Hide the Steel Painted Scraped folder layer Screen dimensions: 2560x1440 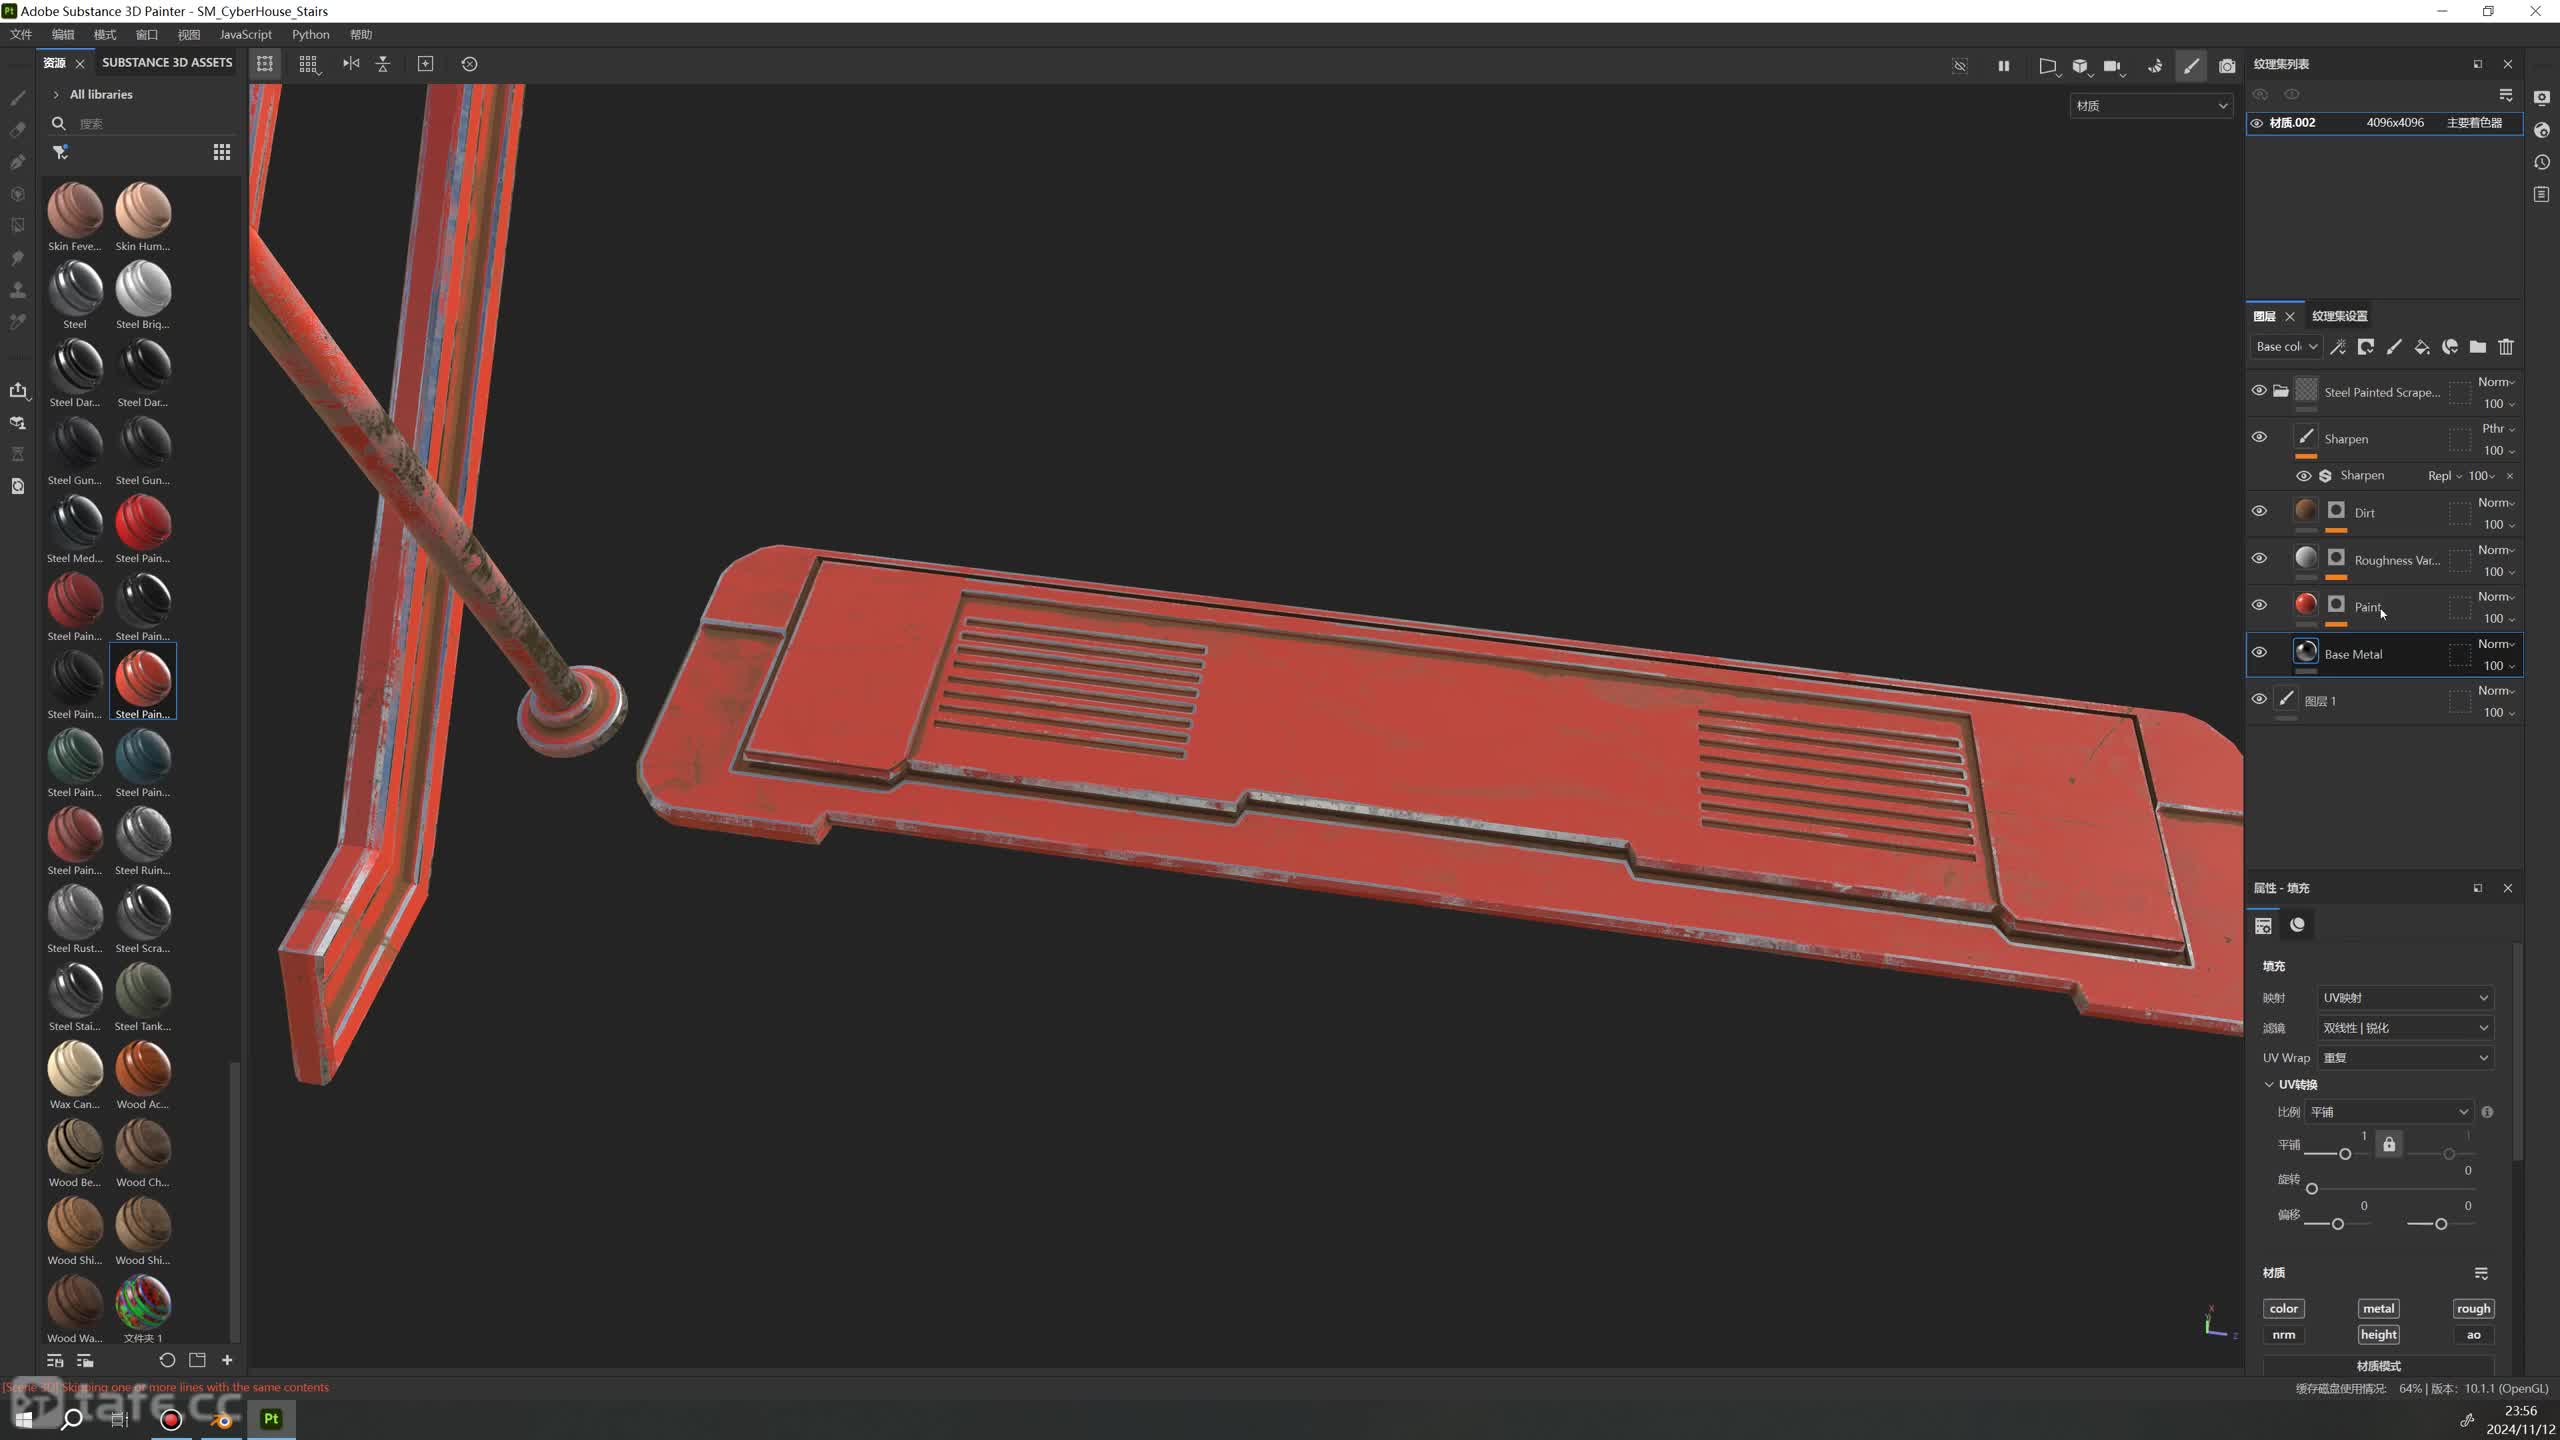[2259, 391]
